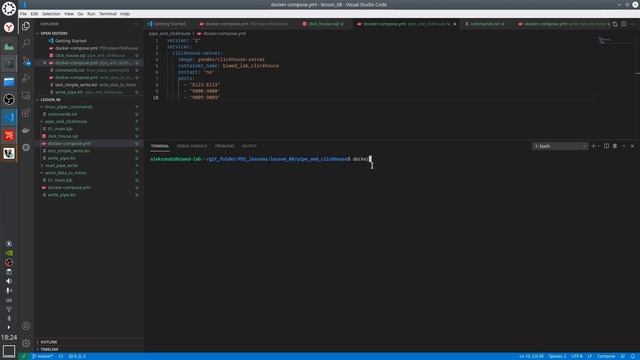Click the Compose language mode in status bar
640x360 pixels.
[x=606, y=356]
